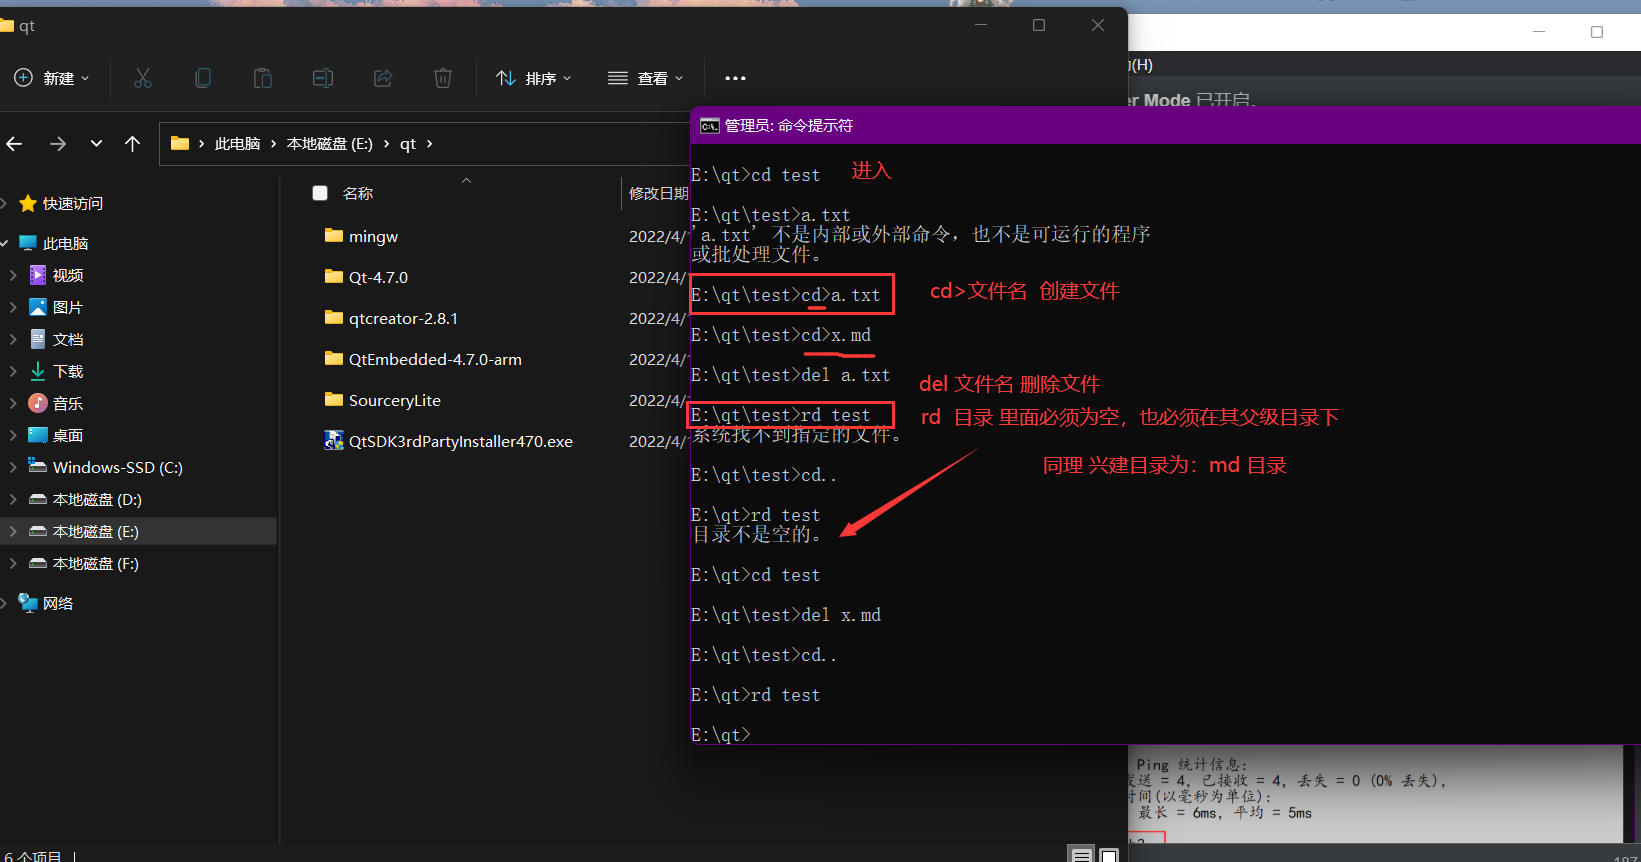This screenshot has height=862, width=1641.
Task: Open recent locations dropdown chevron
Action: [96, 144]
